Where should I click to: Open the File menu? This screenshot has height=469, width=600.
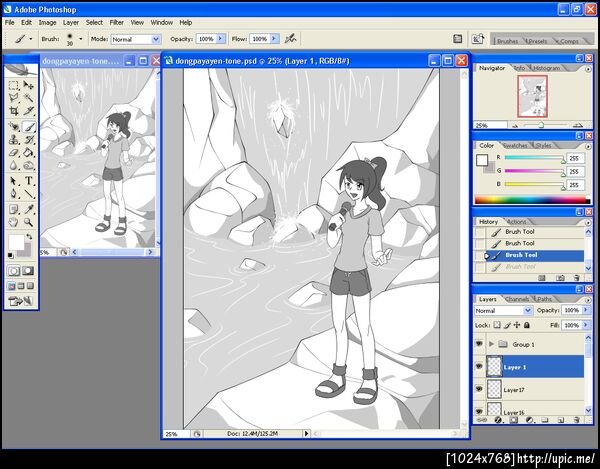10,23
